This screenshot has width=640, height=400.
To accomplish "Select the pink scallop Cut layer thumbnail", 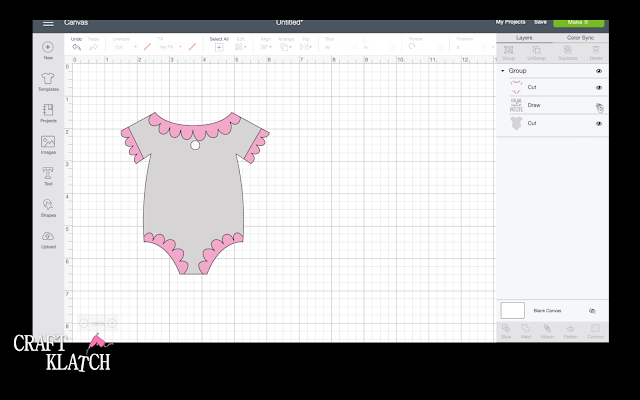I will coord(516,87).
